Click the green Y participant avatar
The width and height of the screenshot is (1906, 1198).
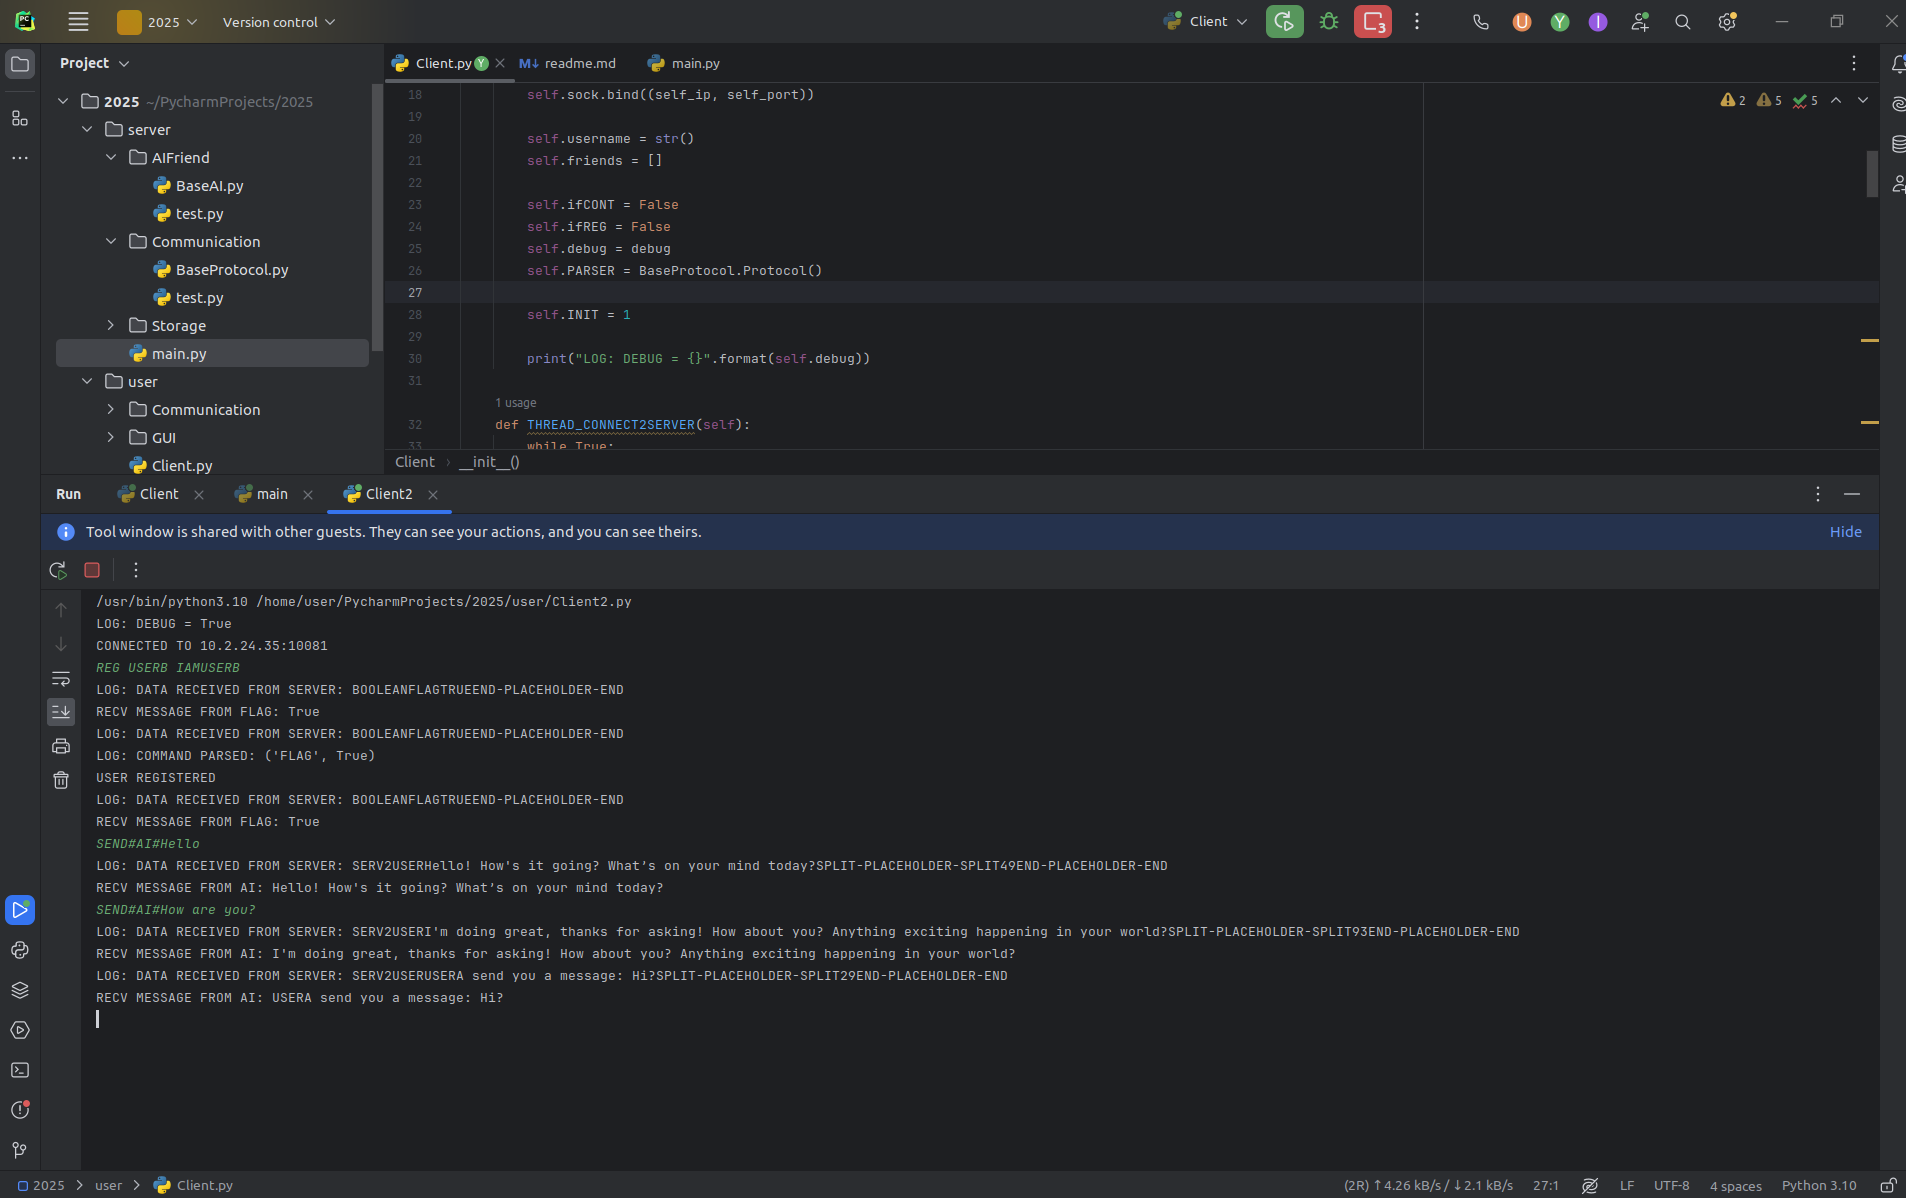(1560, 22)
